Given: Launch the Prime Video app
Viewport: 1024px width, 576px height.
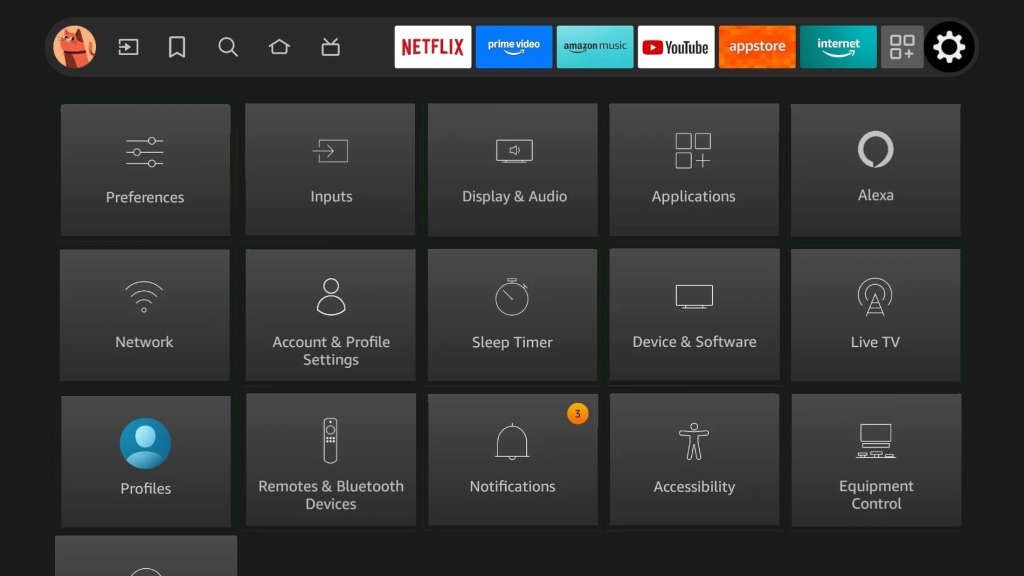Looking at the screenshot, I should pyautogui.click(x=514, y=47).
